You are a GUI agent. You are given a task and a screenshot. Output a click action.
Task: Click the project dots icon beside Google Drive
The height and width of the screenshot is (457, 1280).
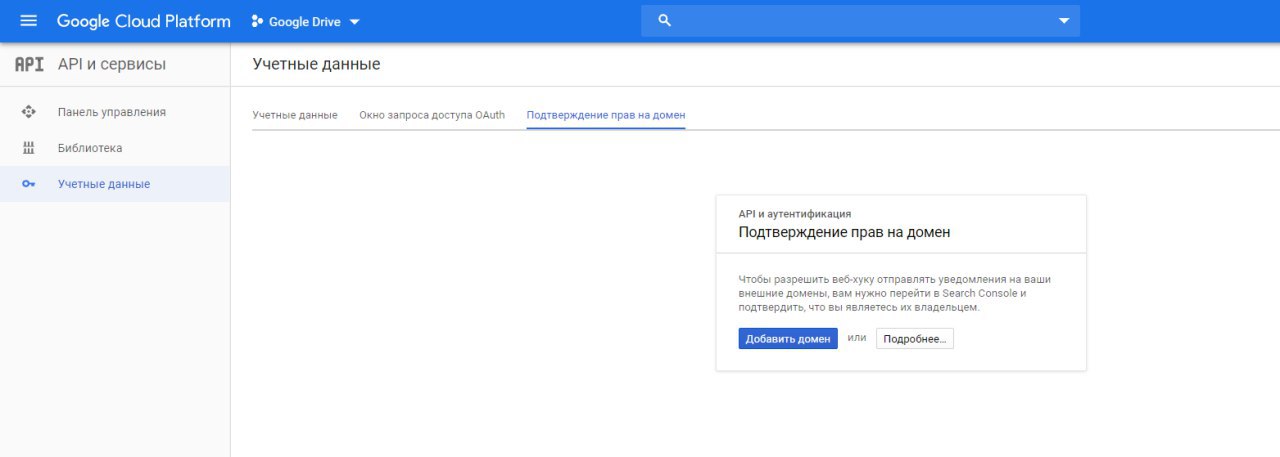(257, 21)
